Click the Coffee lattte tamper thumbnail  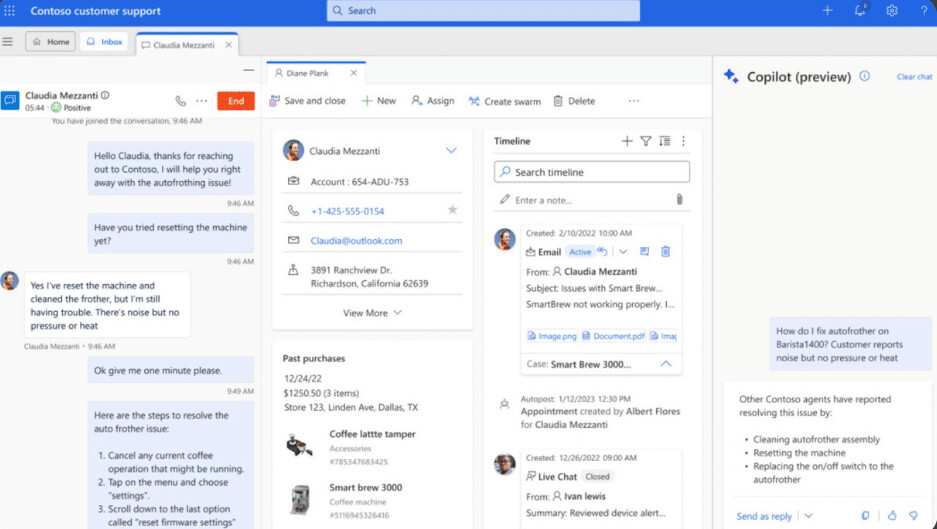point(299,446)
